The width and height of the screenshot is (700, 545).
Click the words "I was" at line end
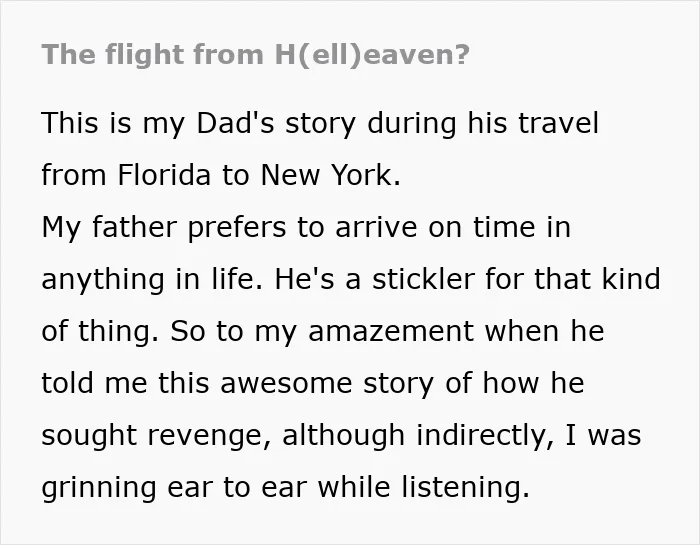click(603, 435)
